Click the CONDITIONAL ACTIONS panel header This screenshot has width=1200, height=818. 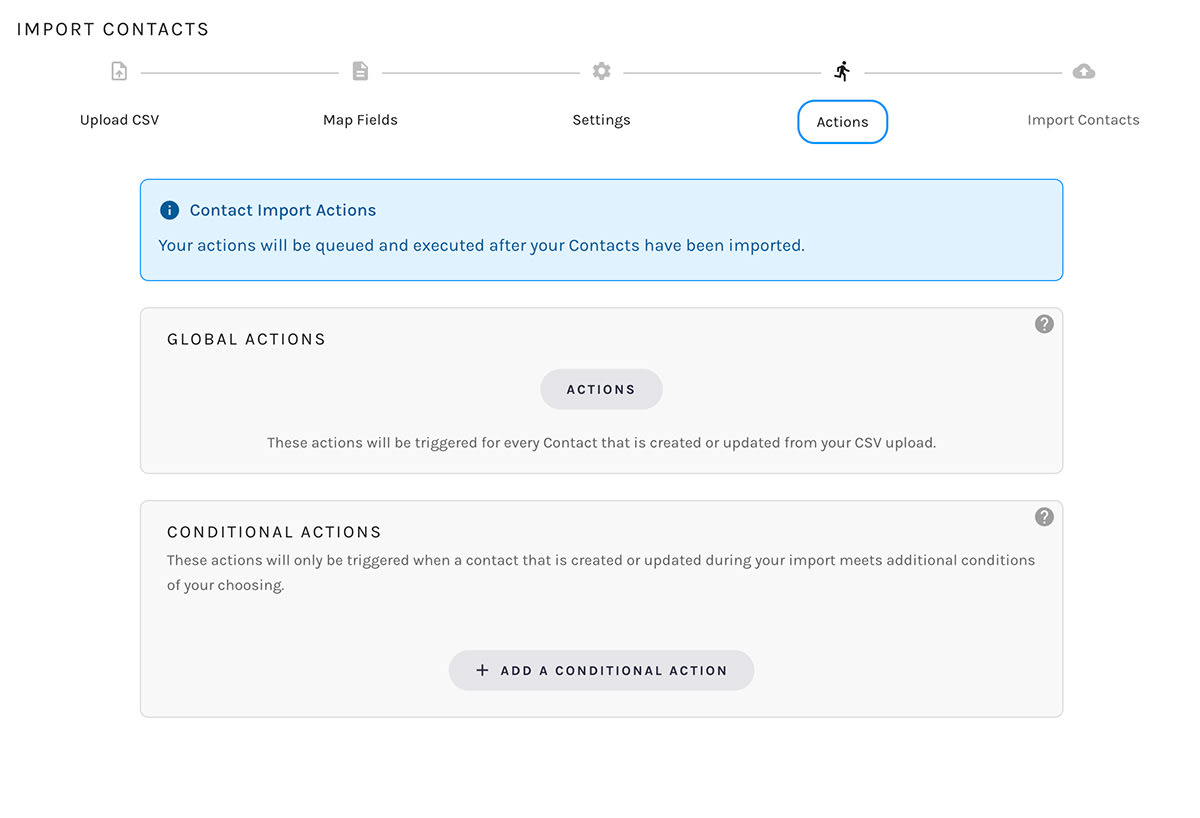pyautogui.click(x=274, y=532)
